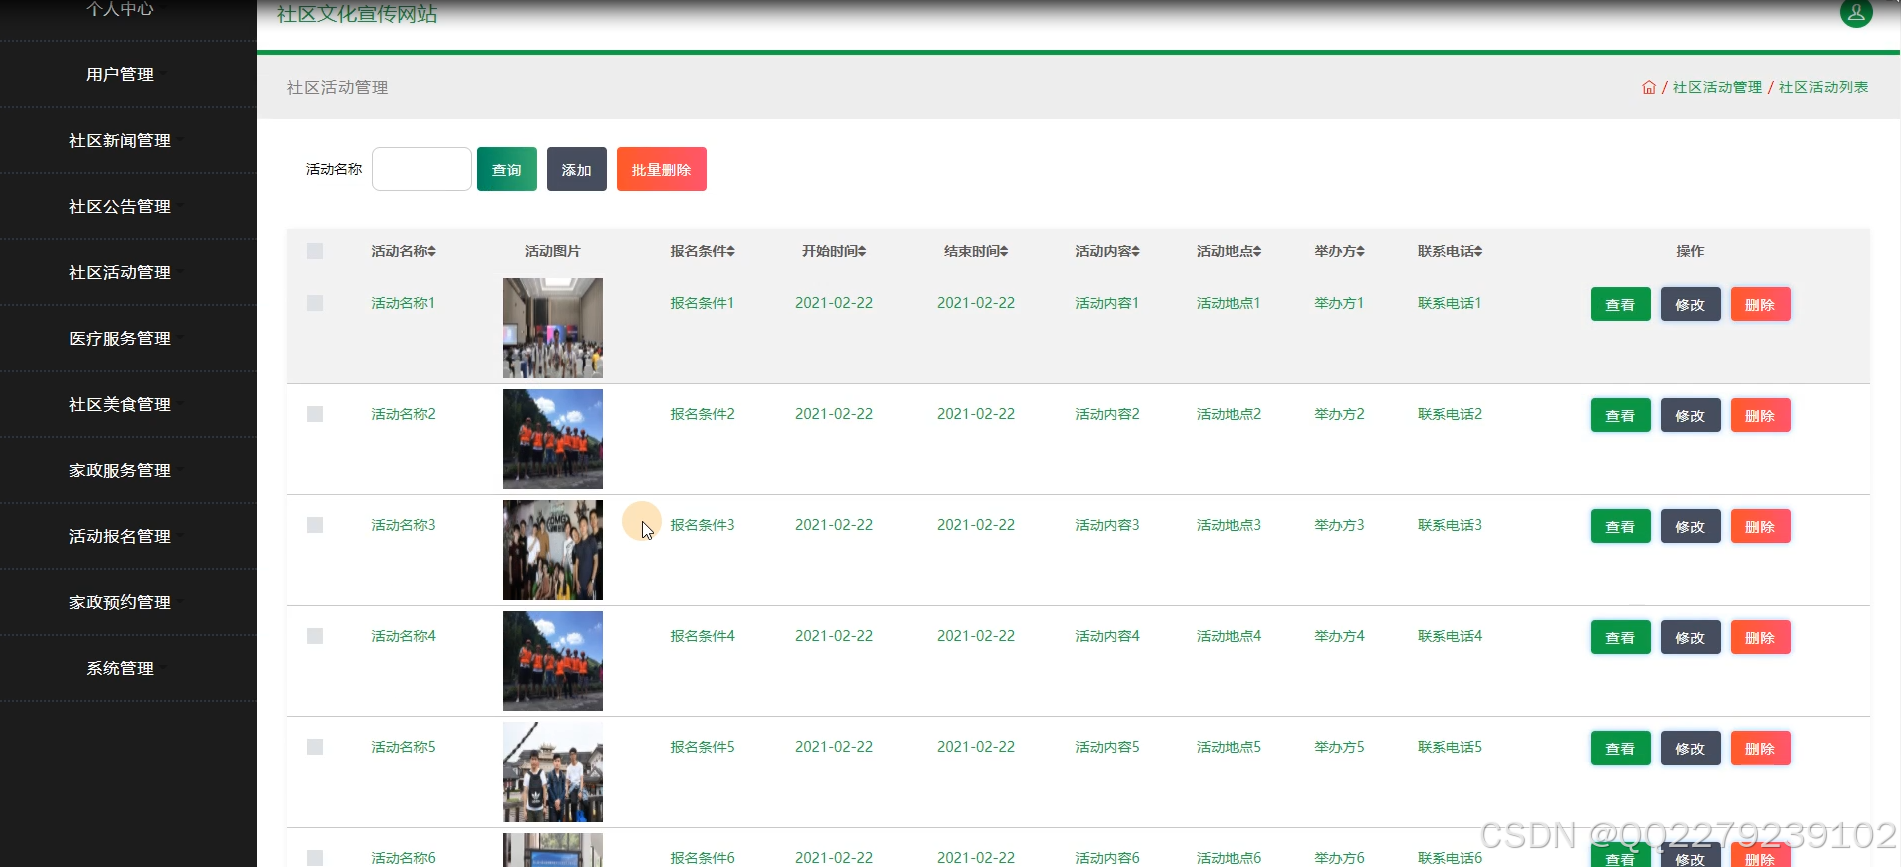
Task: View details of 活动名称1 with 查看
Action: click(1620, 304)
